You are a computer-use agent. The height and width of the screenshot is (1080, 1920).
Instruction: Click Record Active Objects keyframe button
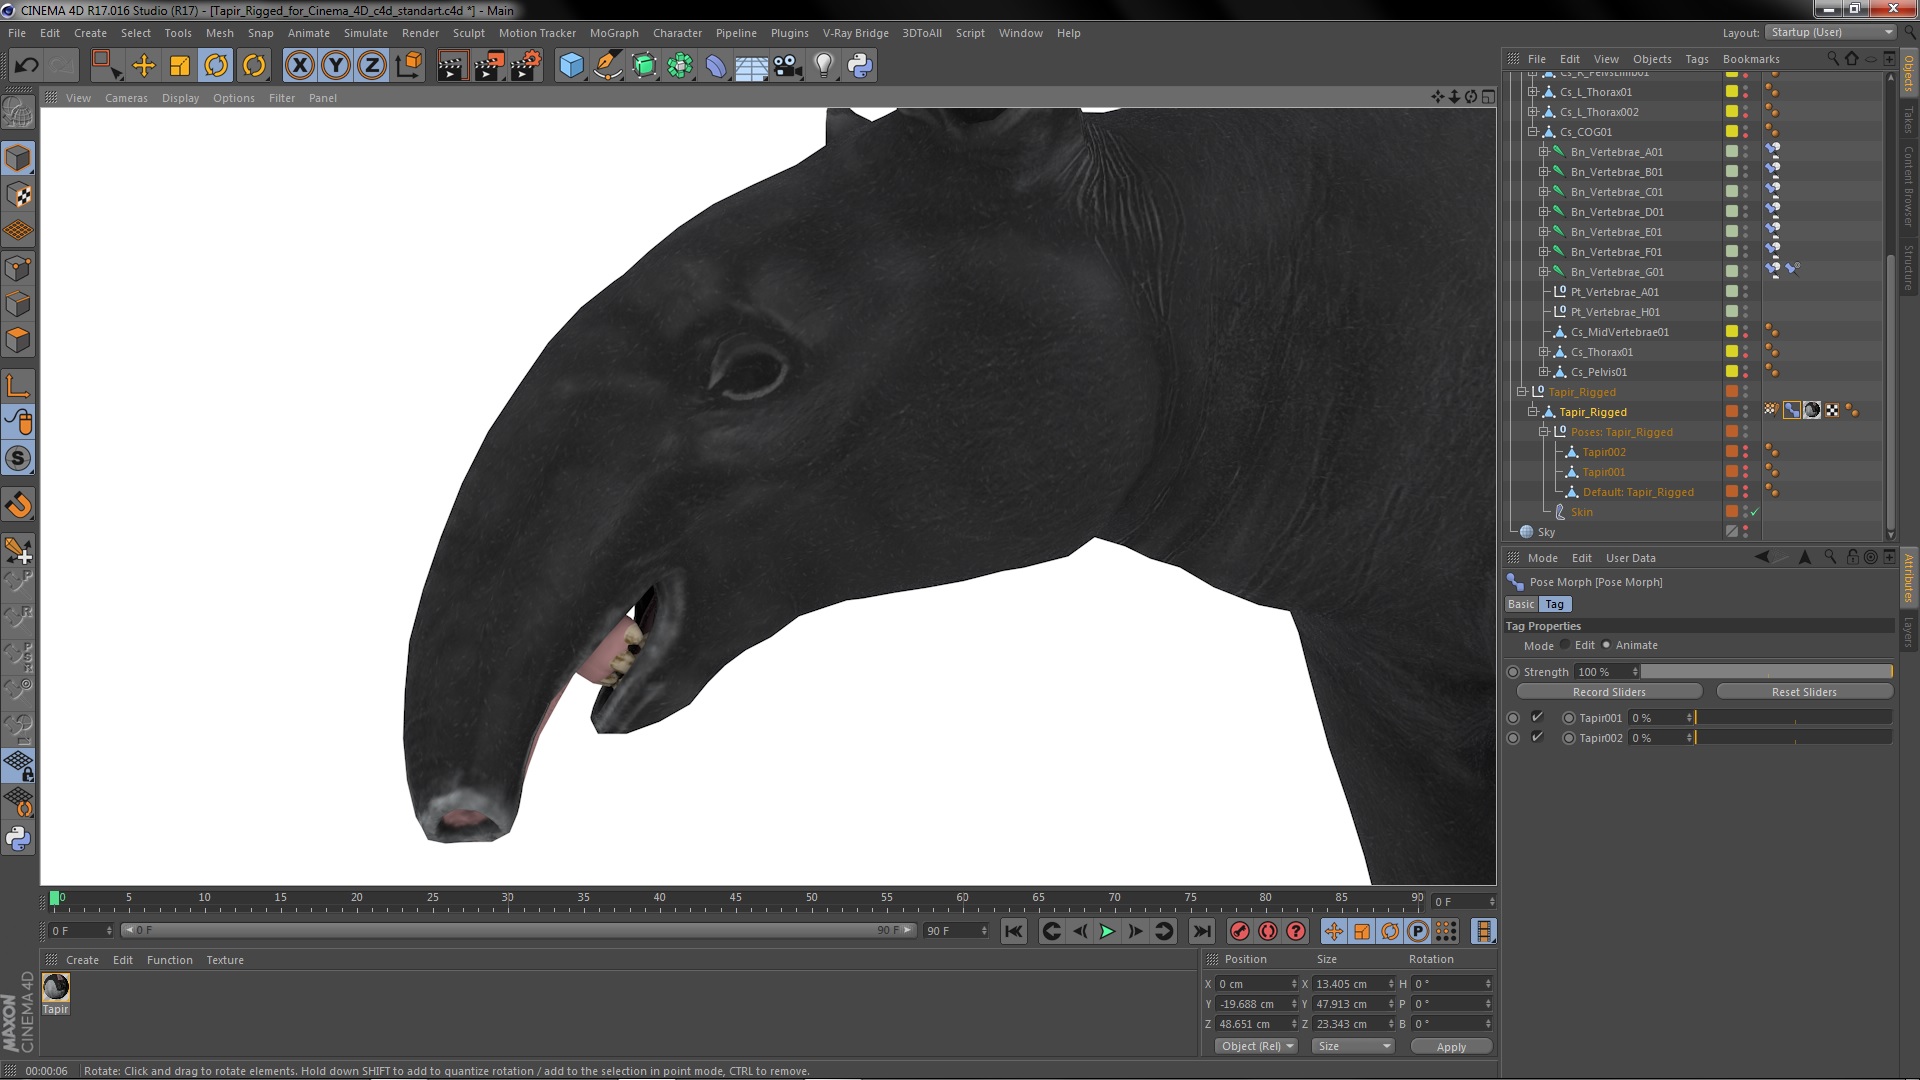pos(1240,932)
